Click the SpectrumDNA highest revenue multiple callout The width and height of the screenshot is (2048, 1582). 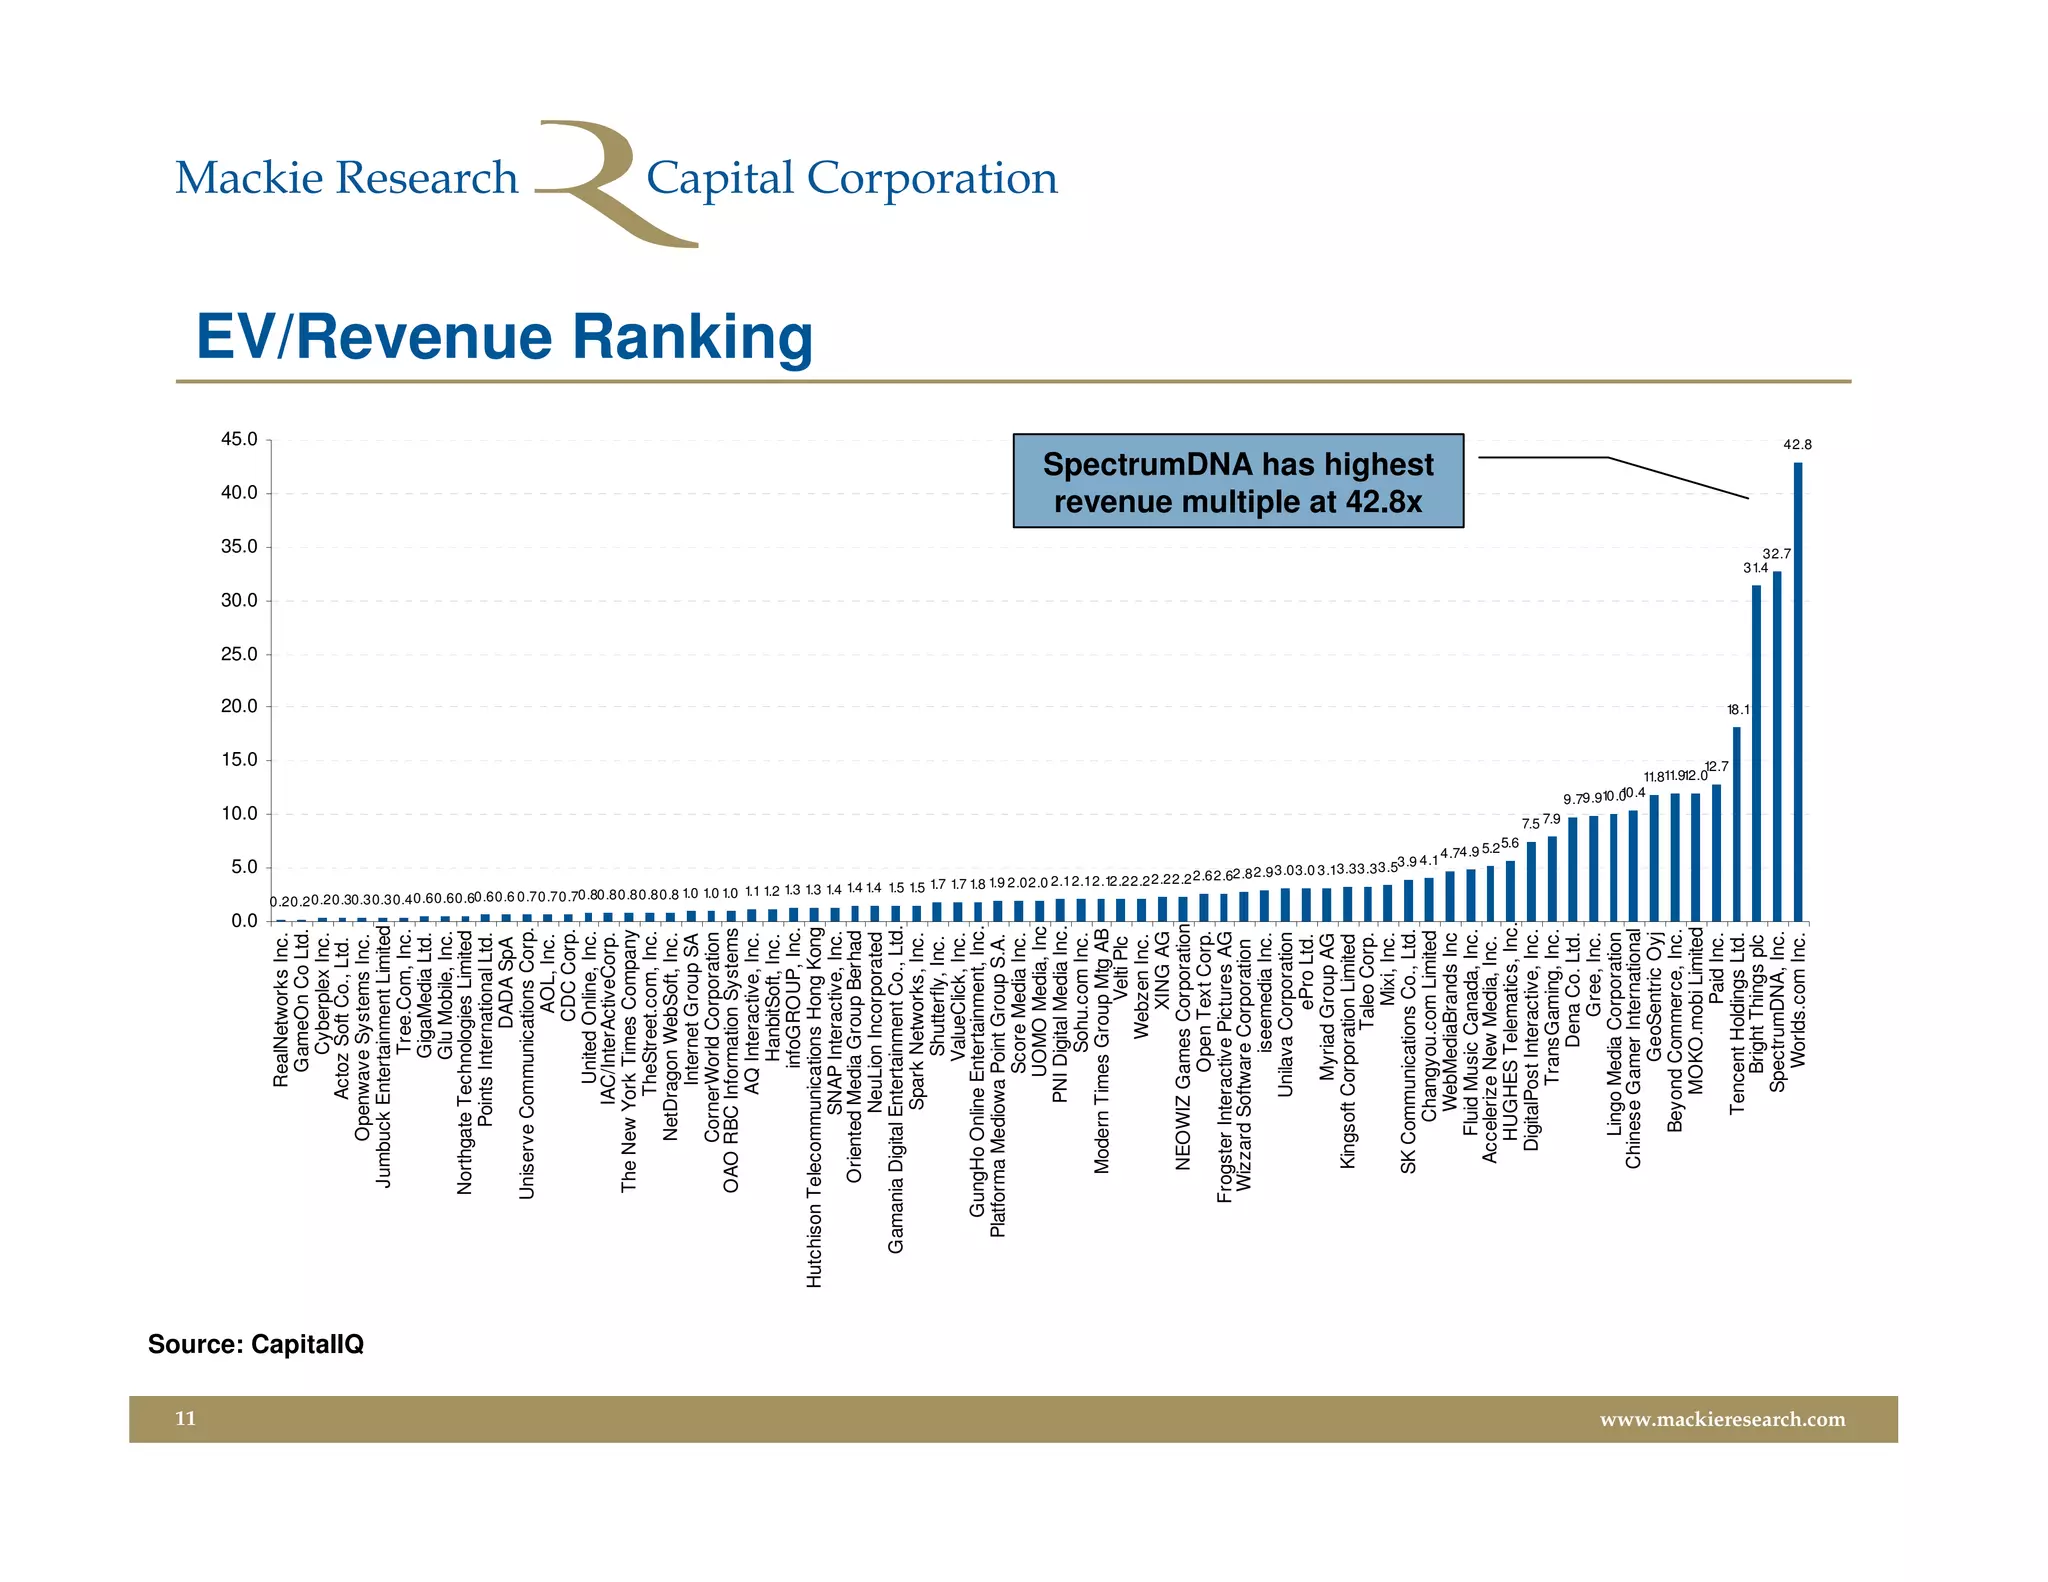1237,481
